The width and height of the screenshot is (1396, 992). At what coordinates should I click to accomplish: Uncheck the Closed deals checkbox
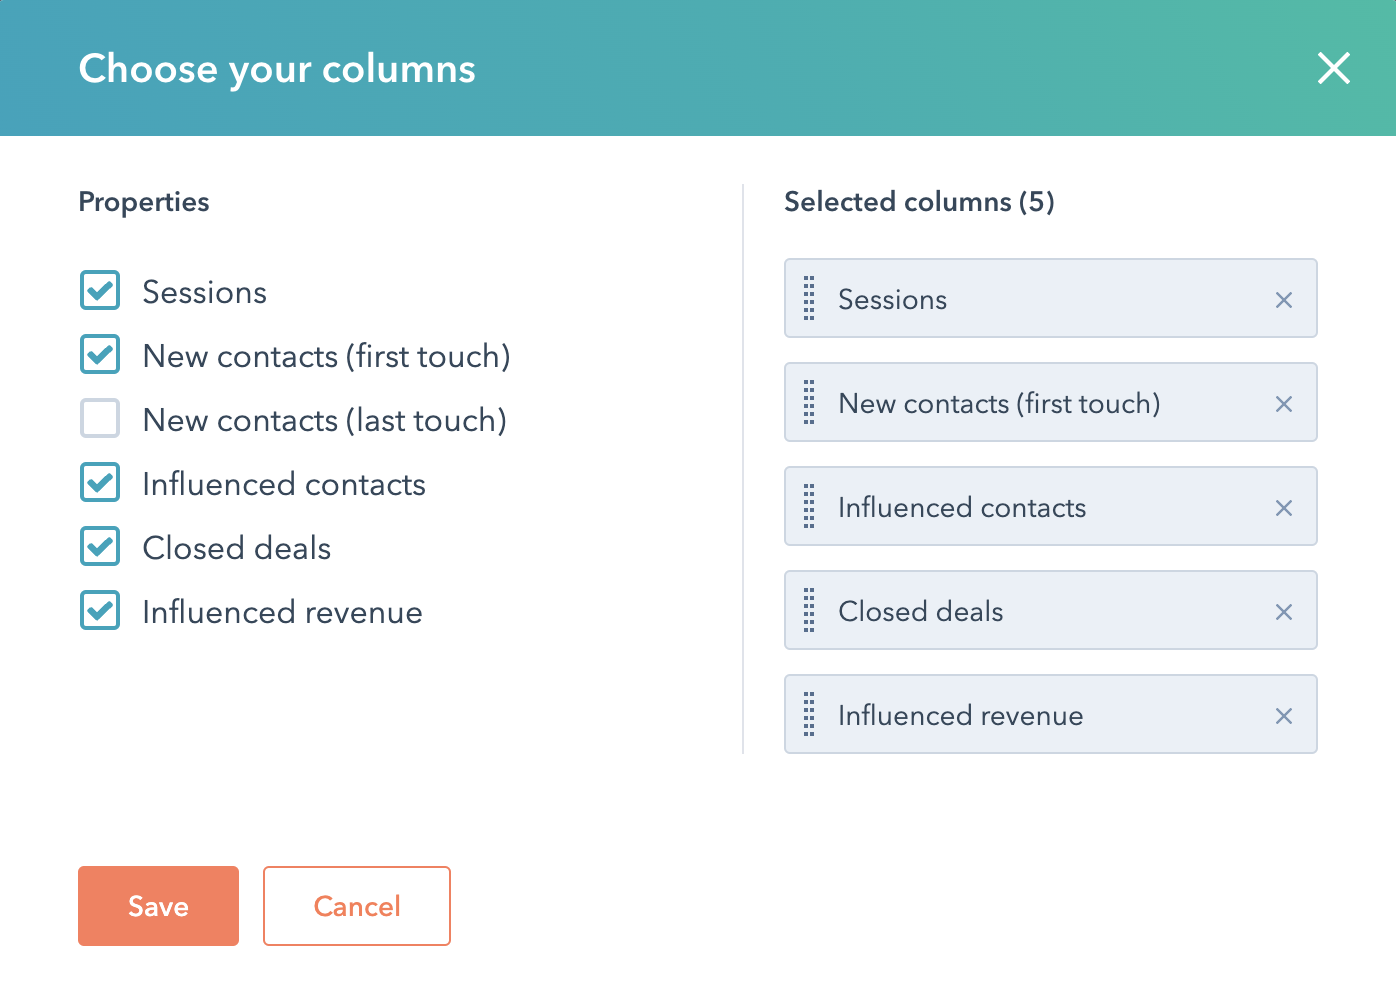point(100,547)
